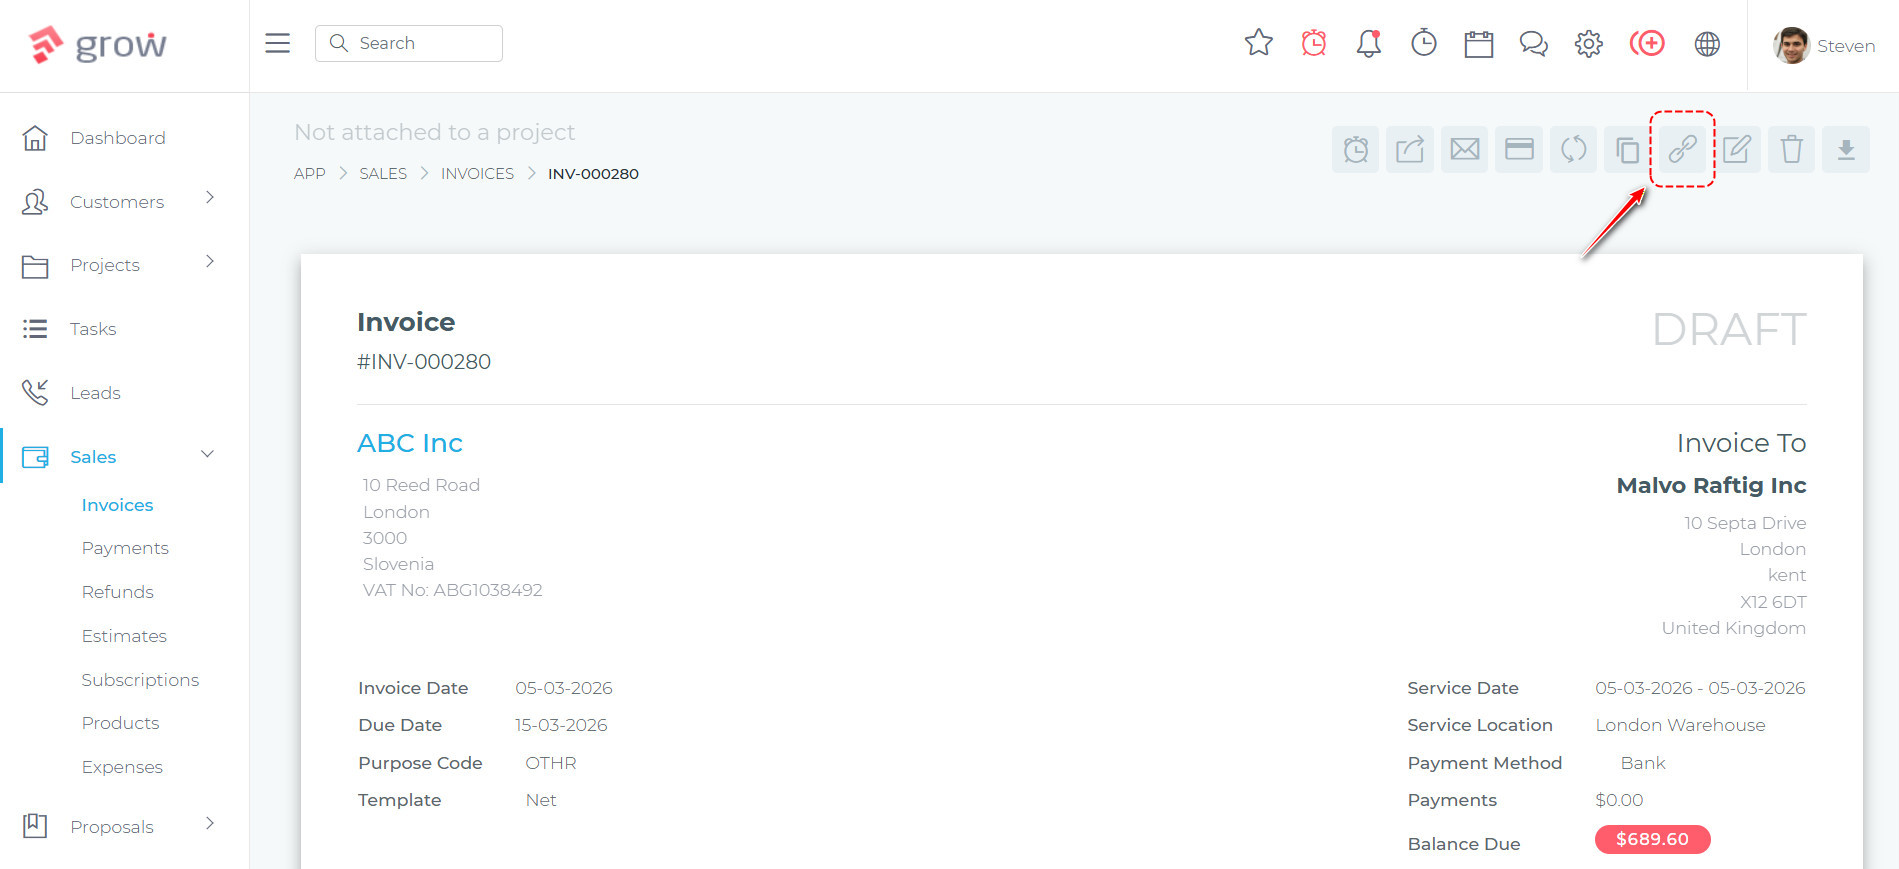
Task: Click the download invoice arrow icon
Action: (x=1846, y=150)
